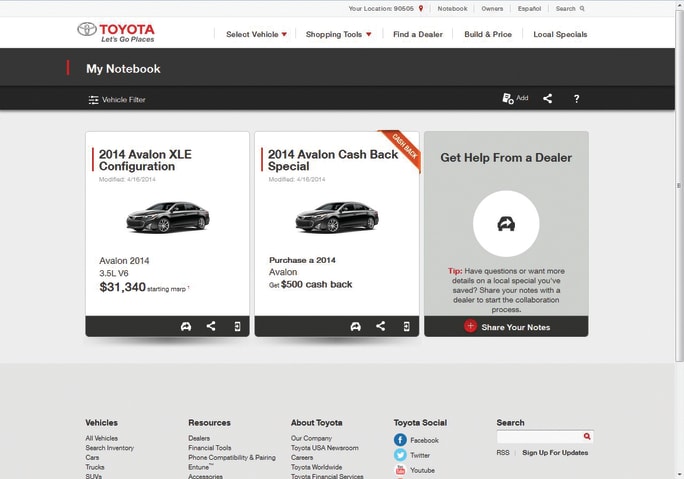Click the Facebook icon in footer
The width and height of the screenshot is (684, 479).
pyautogui.click(x=400, y=440)
